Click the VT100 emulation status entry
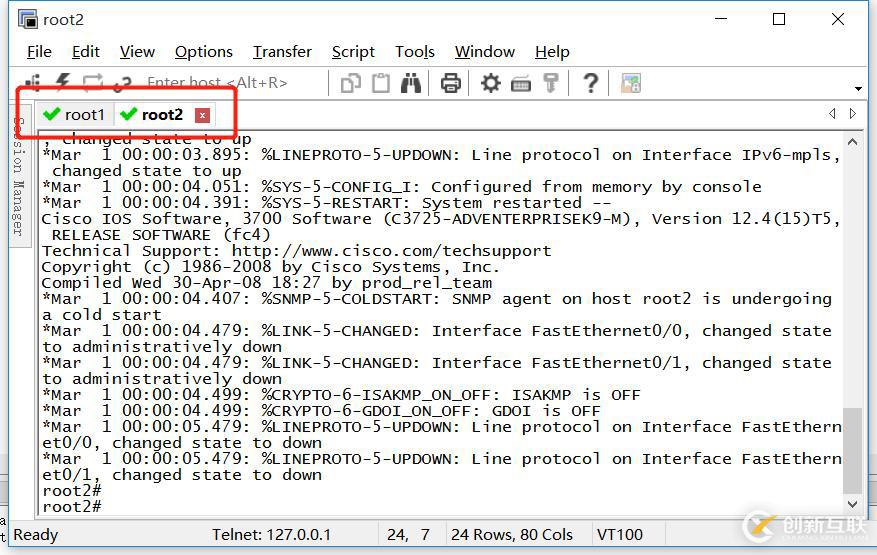Viewport: 877px width, 555px height. (620, 535)
